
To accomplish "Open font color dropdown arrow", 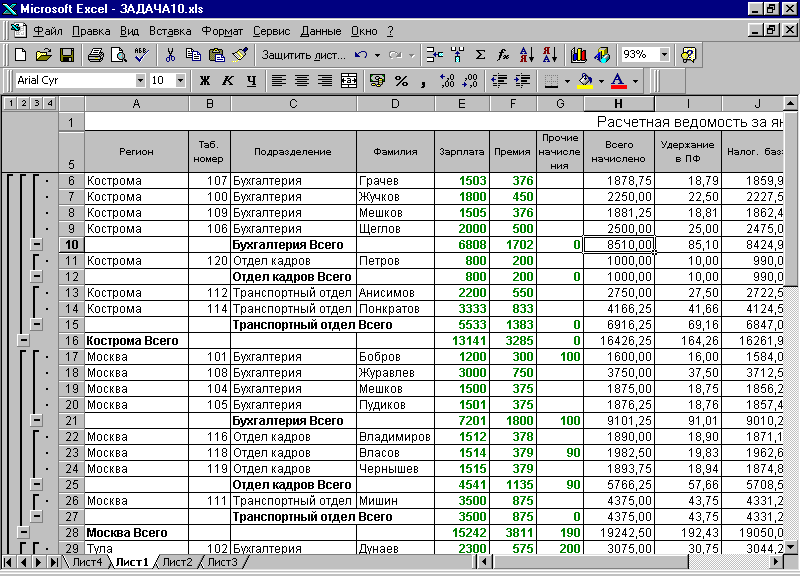I will [x=635, y=81].
